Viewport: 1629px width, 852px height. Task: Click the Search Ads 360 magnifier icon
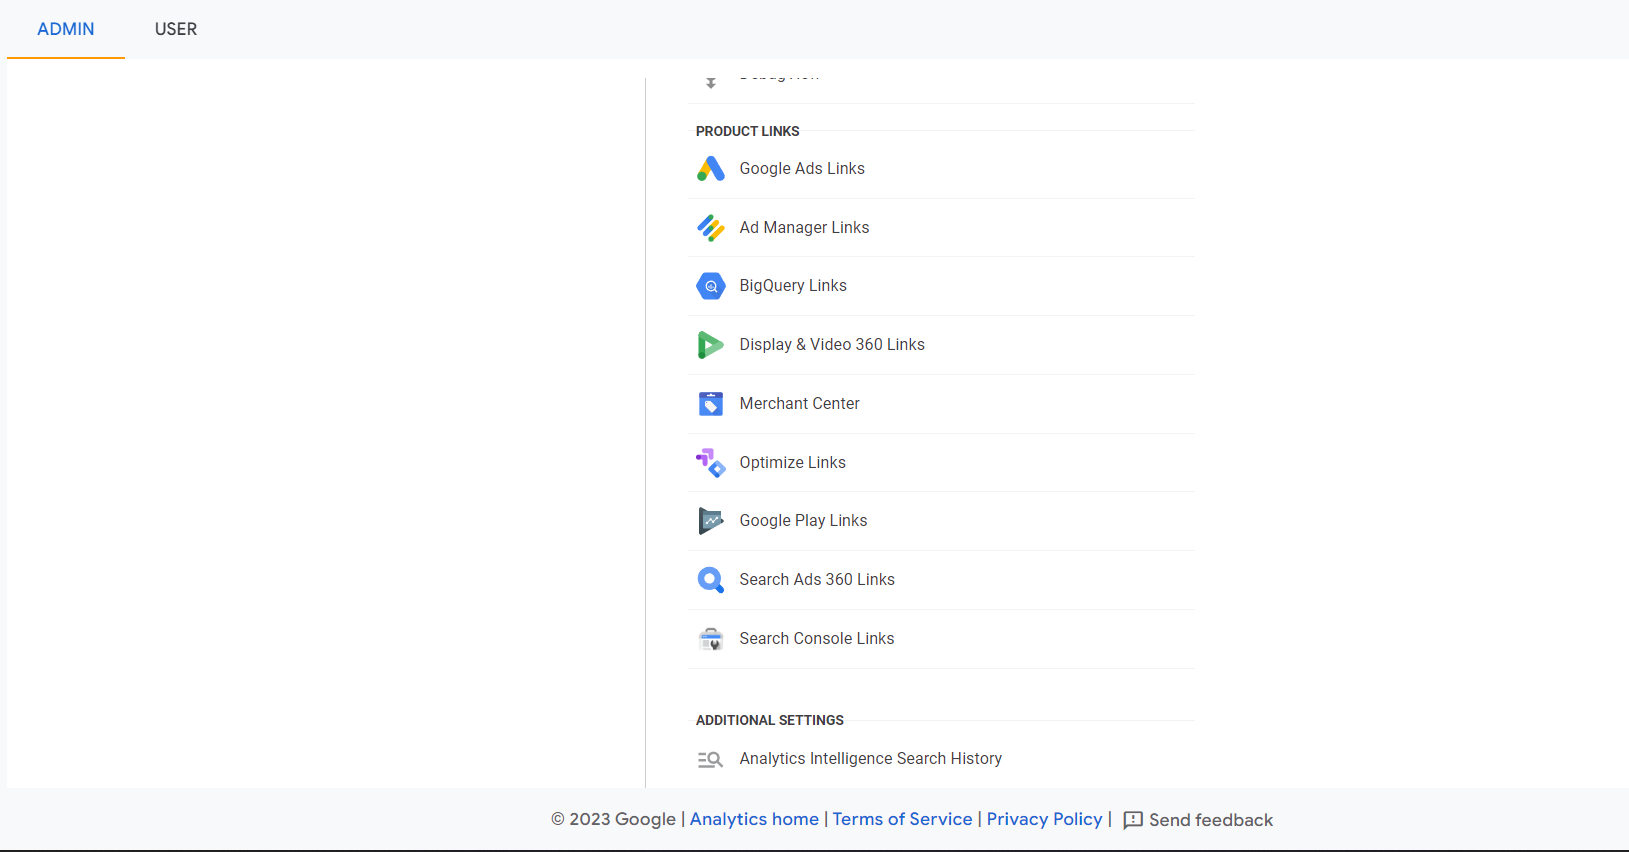click(x=711, y=580)
